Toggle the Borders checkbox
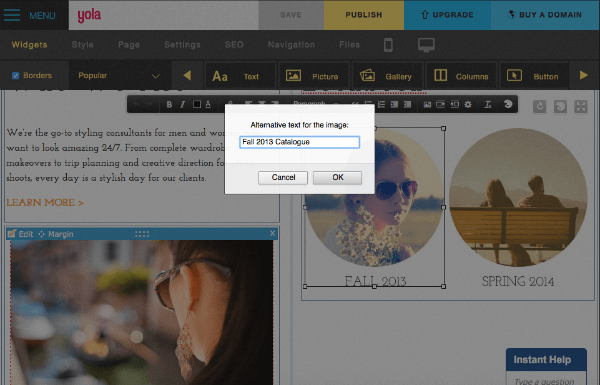600x385 pixels. coord(15,75)
